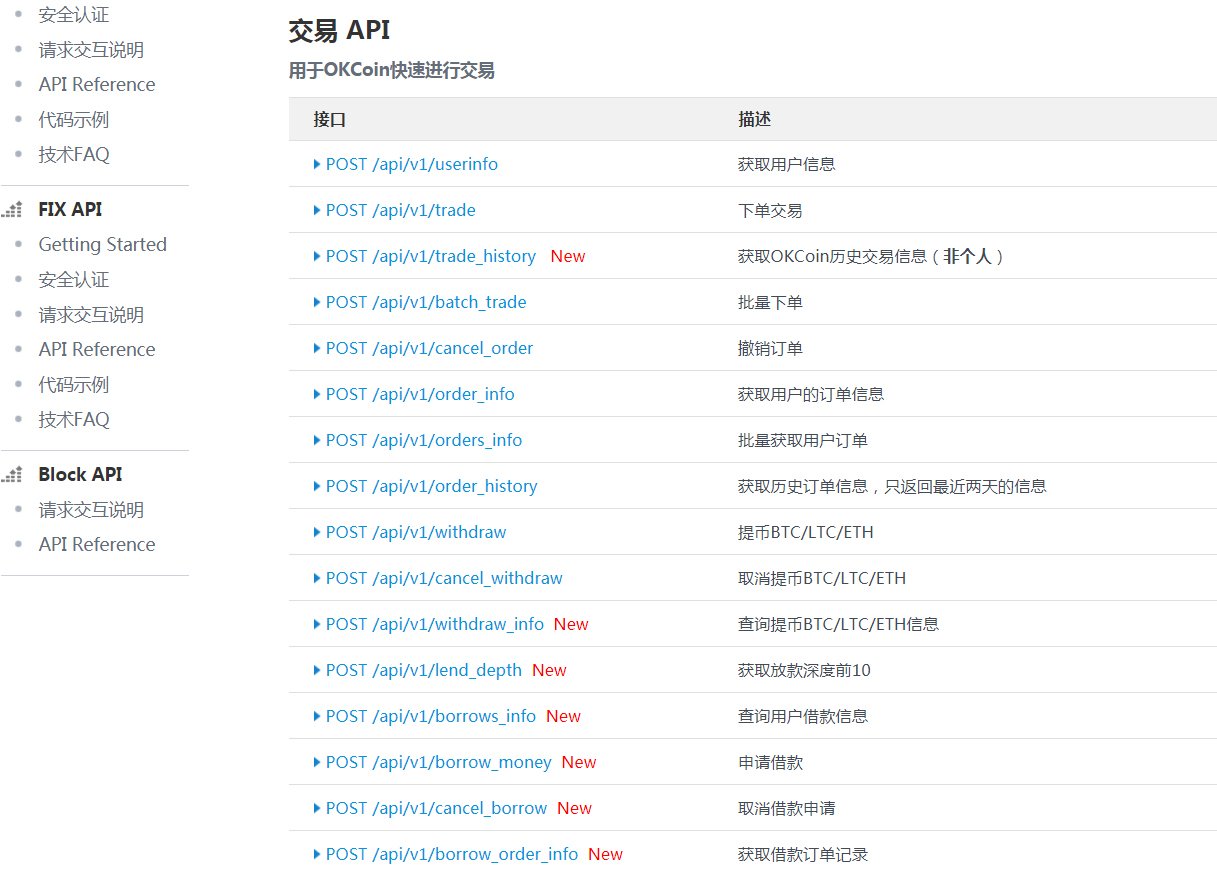Open the POST /api/v1/cancel_order endpoint
Screen dimensions: 1217x872
click(x=429, y=348)
